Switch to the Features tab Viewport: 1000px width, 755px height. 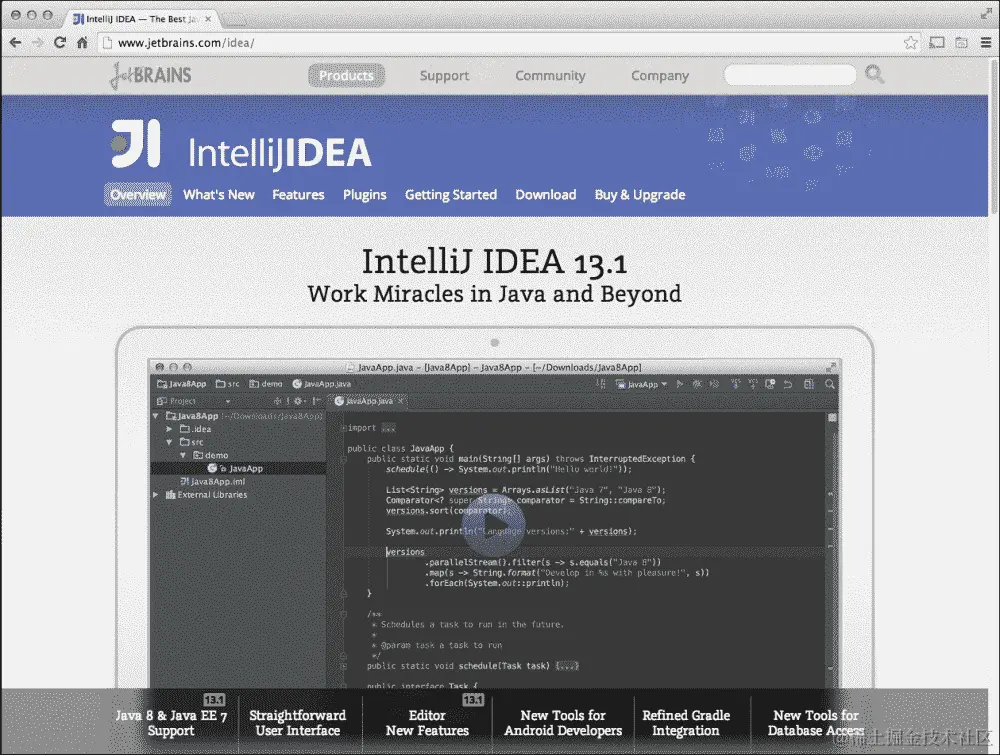(x=298, y=194)
